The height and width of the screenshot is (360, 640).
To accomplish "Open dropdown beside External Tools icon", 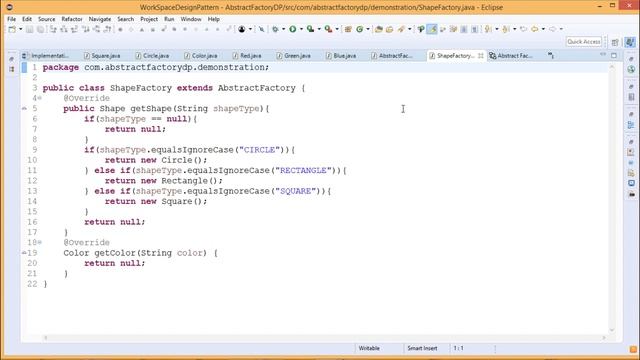I will pyautogui.click(x=337, y=29).
